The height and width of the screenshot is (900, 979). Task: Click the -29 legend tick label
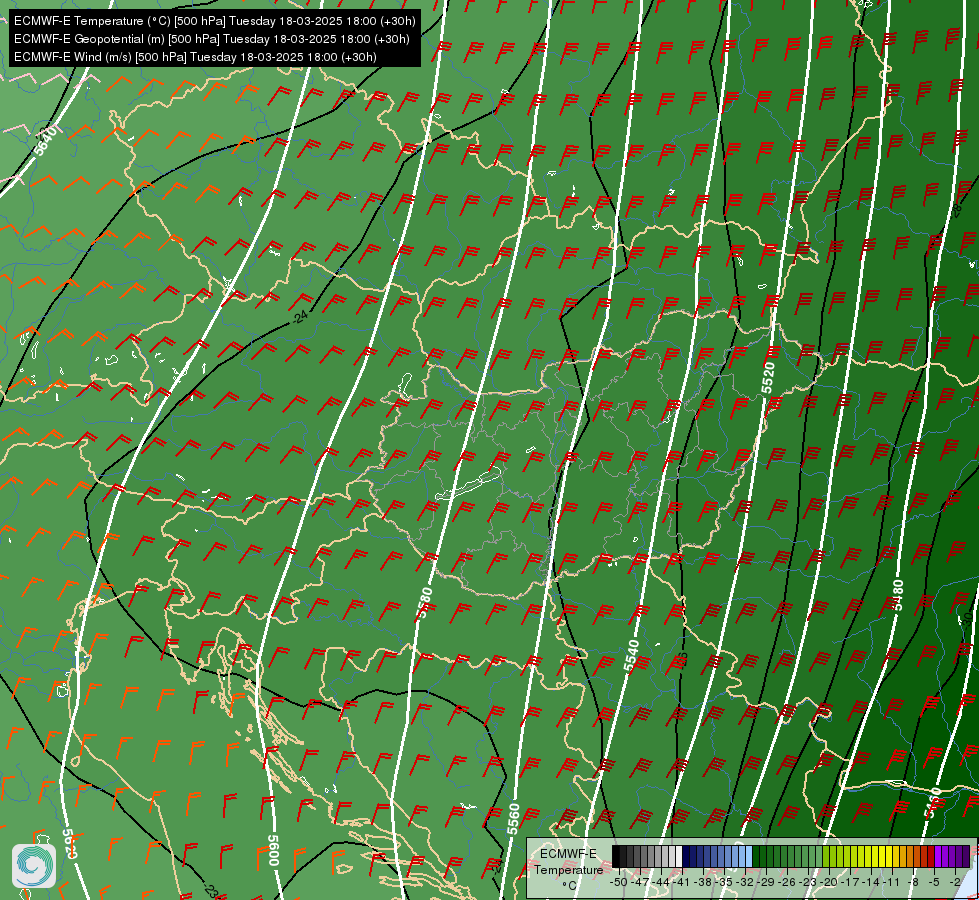point(766,882)
